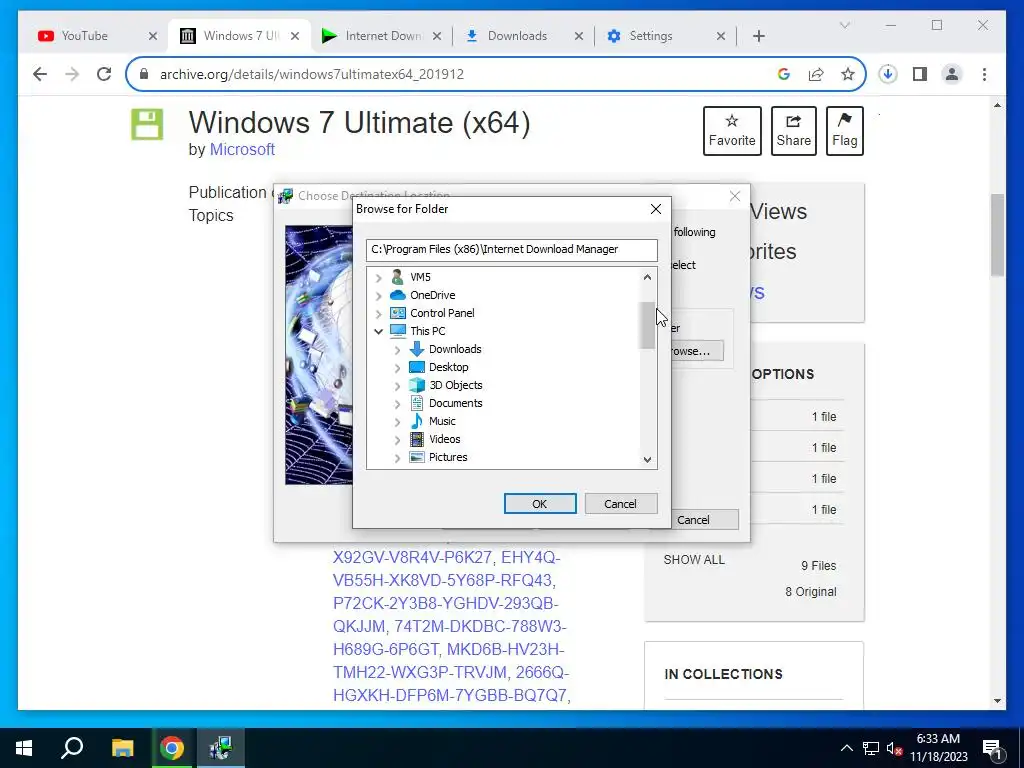The height and width of the screenshot is (768, 1024).
Task: Click Cancel in Browse for Folder dialog
Action: [620, 504]
